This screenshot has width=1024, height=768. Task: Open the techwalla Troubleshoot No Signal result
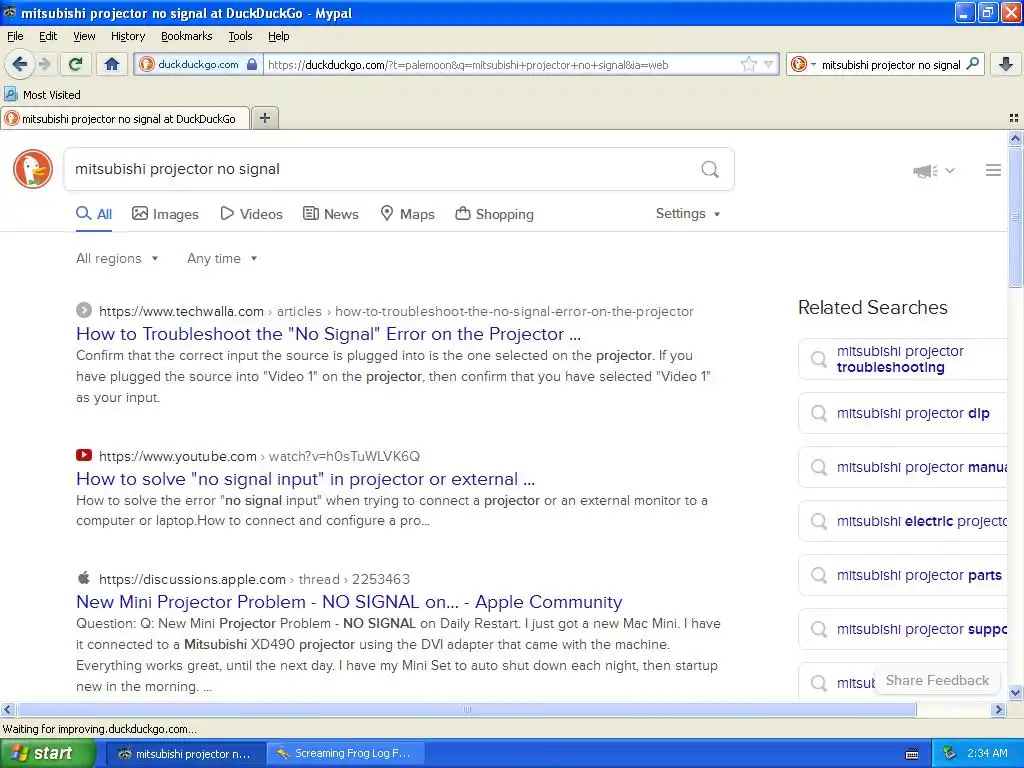328,334
